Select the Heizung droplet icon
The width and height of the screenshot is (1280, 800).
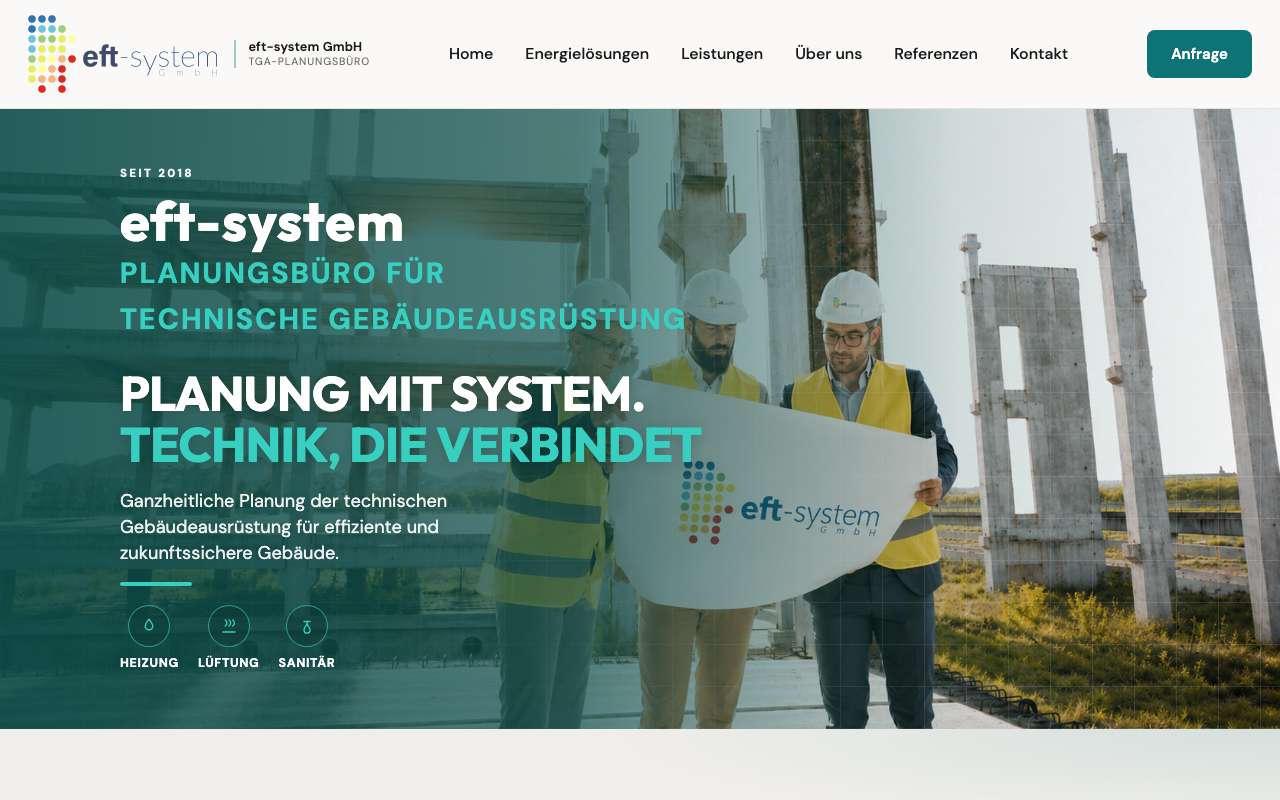[x=149, y=626]
